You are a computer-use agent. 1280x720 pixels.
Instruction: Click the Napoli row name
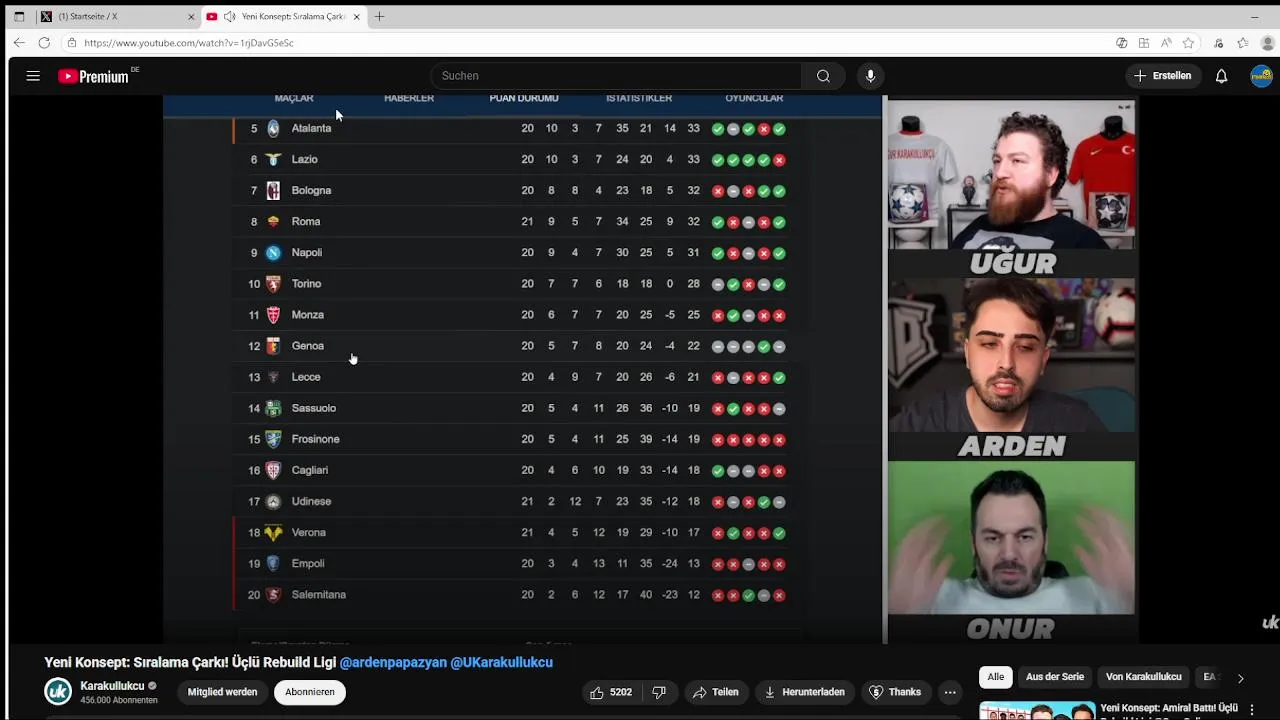point(307,252)
